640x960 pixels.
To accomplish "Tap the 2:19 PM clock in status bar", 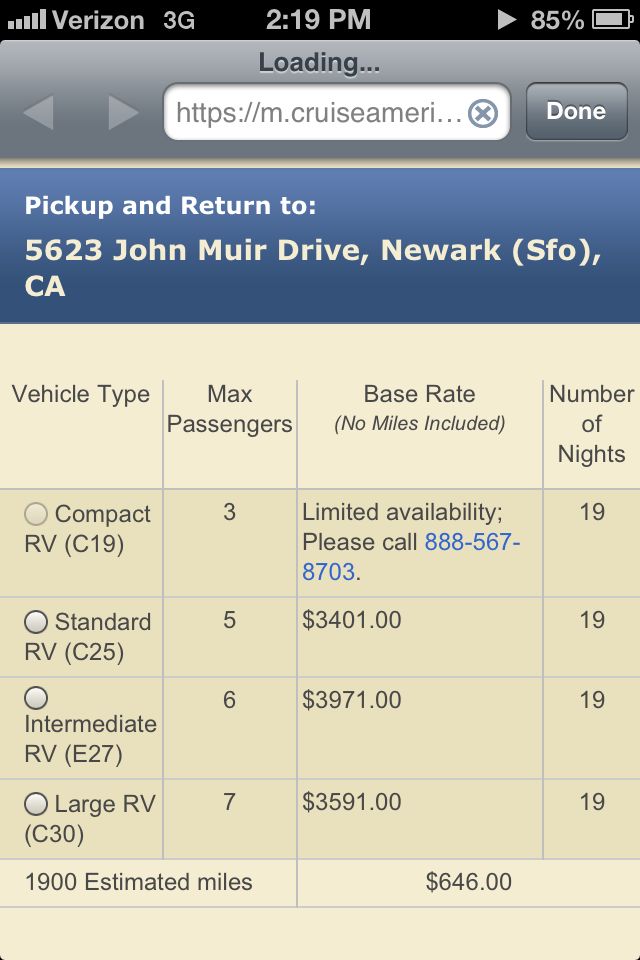I will [318, 20].
